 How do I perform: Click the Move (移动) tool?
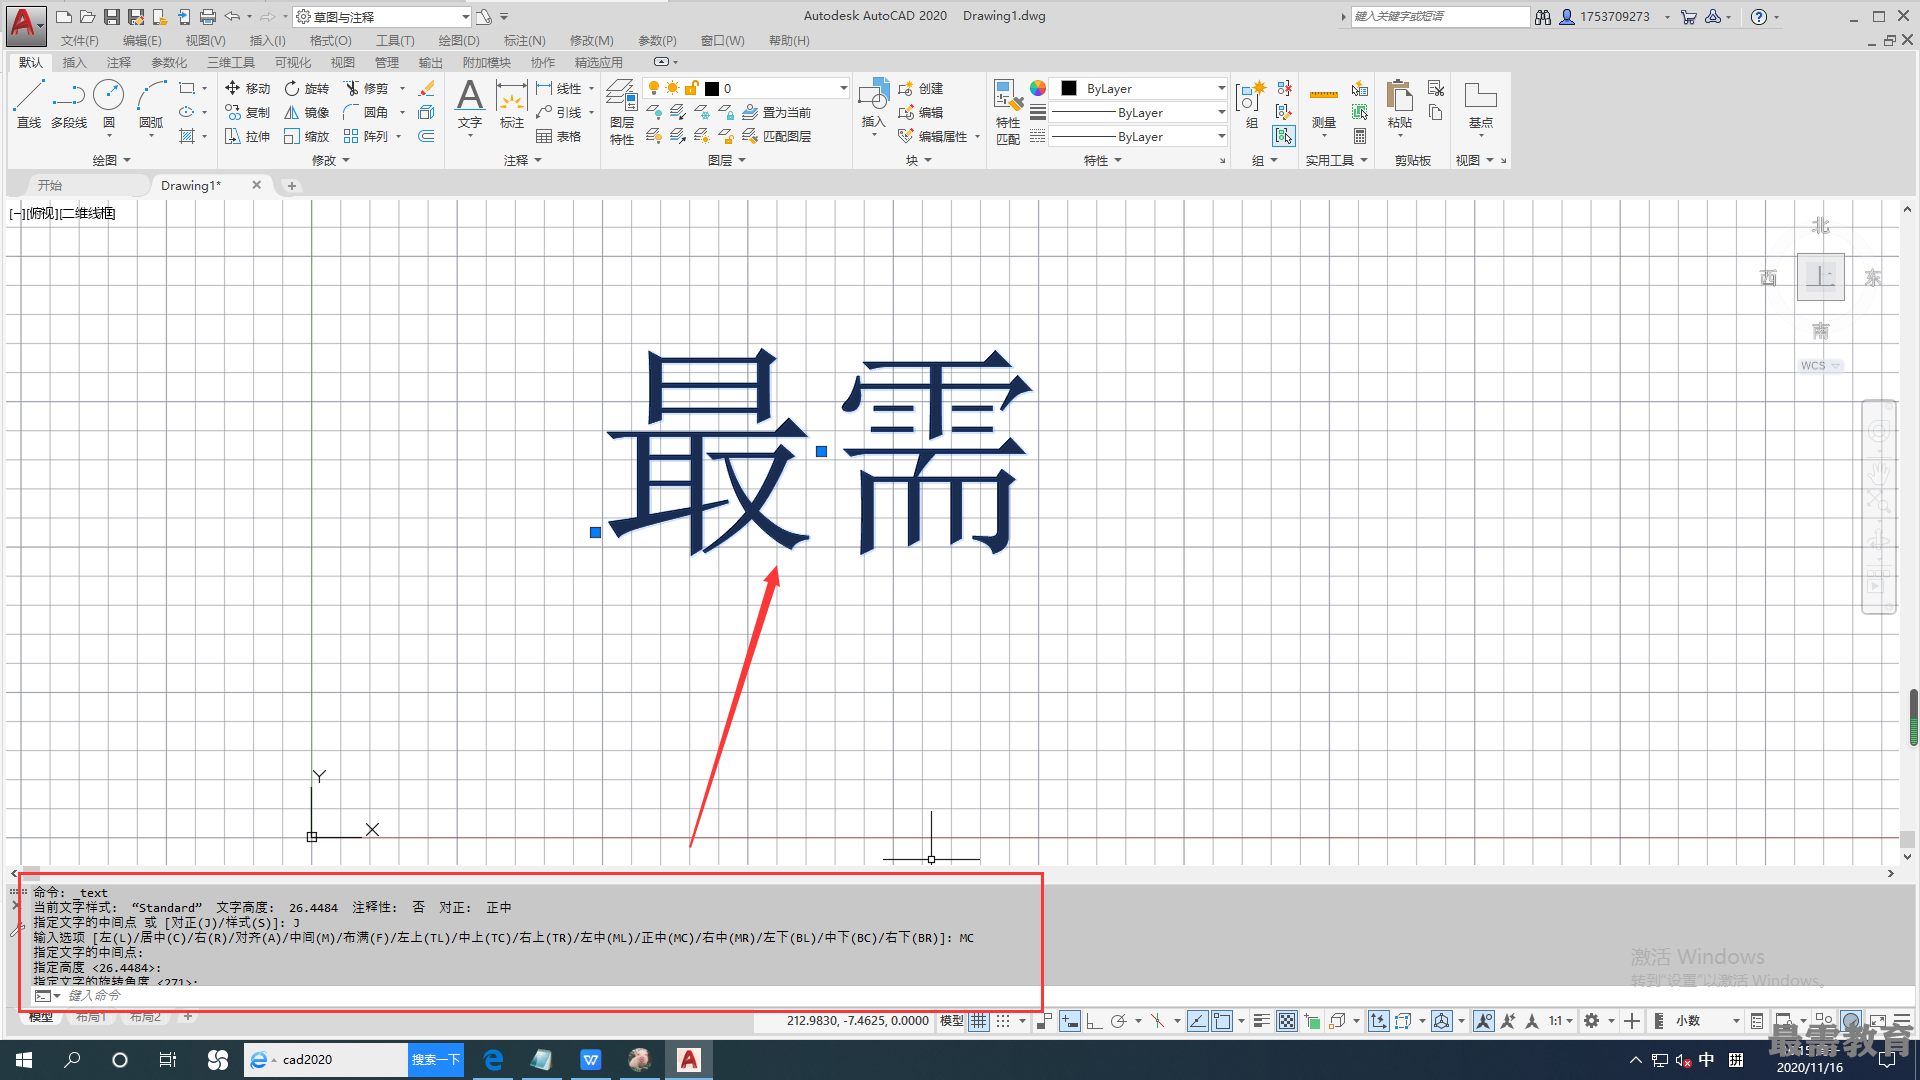(247, 88)
